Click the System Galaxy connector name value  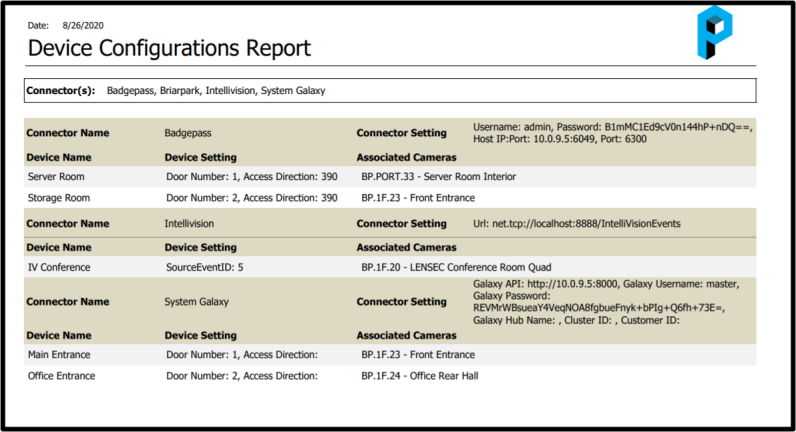coord(196,302)
